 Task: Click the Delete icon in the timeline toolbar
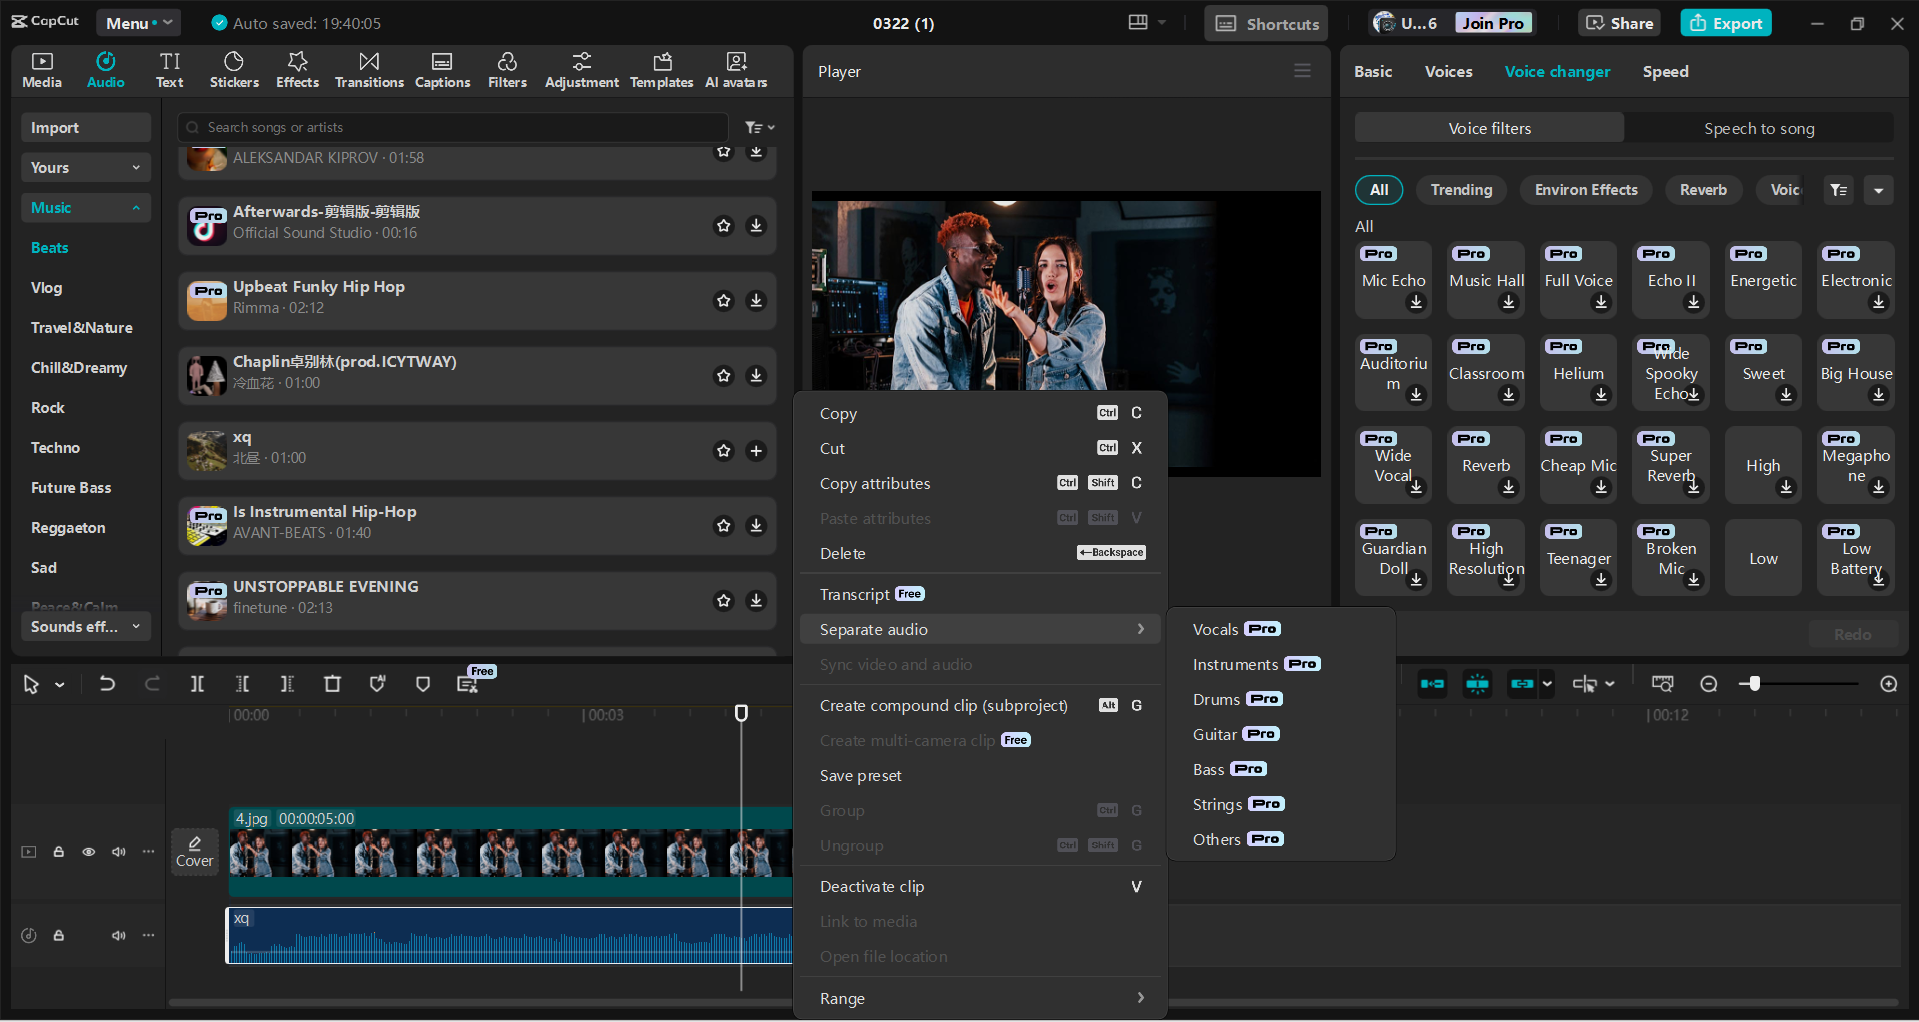tap(333, 684)
